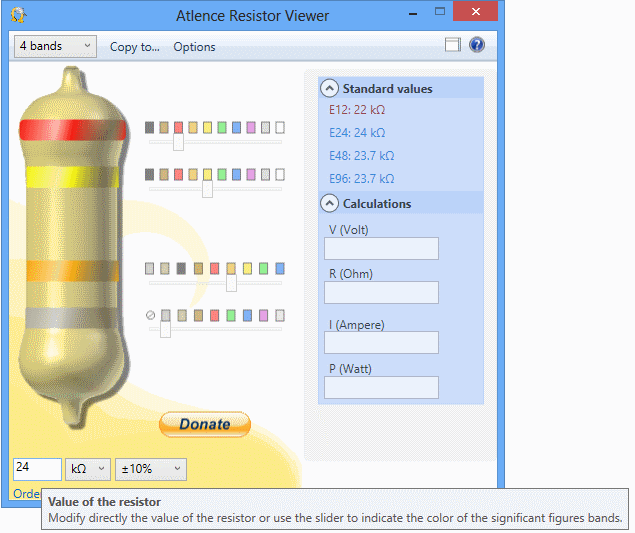Select the E24: 24 kΩ standard value
The width and height of the screenshot is (635, 533).
tap(357, 133)
